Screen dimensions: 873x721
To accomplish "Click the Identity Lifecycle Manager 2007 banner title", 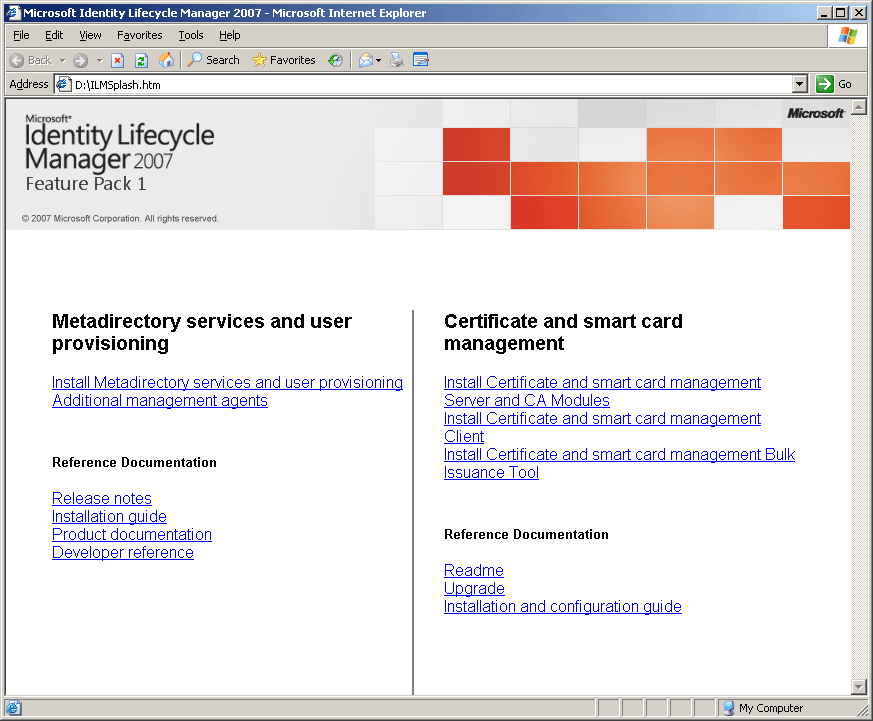I will point(120,146).
